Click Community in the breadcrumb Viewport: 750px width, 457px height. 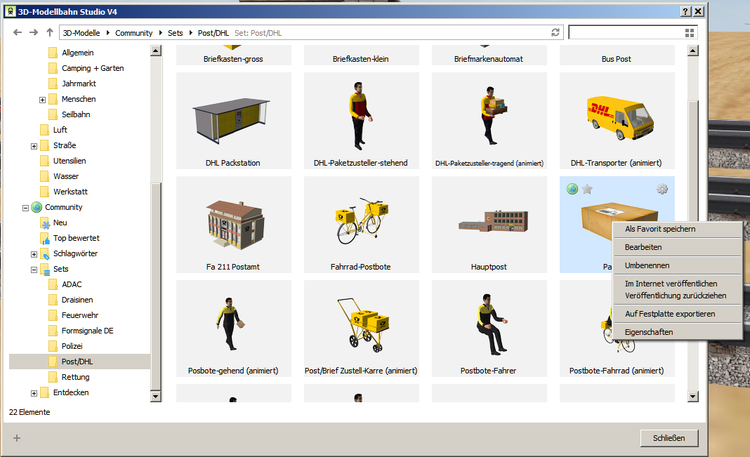[133, 33]
